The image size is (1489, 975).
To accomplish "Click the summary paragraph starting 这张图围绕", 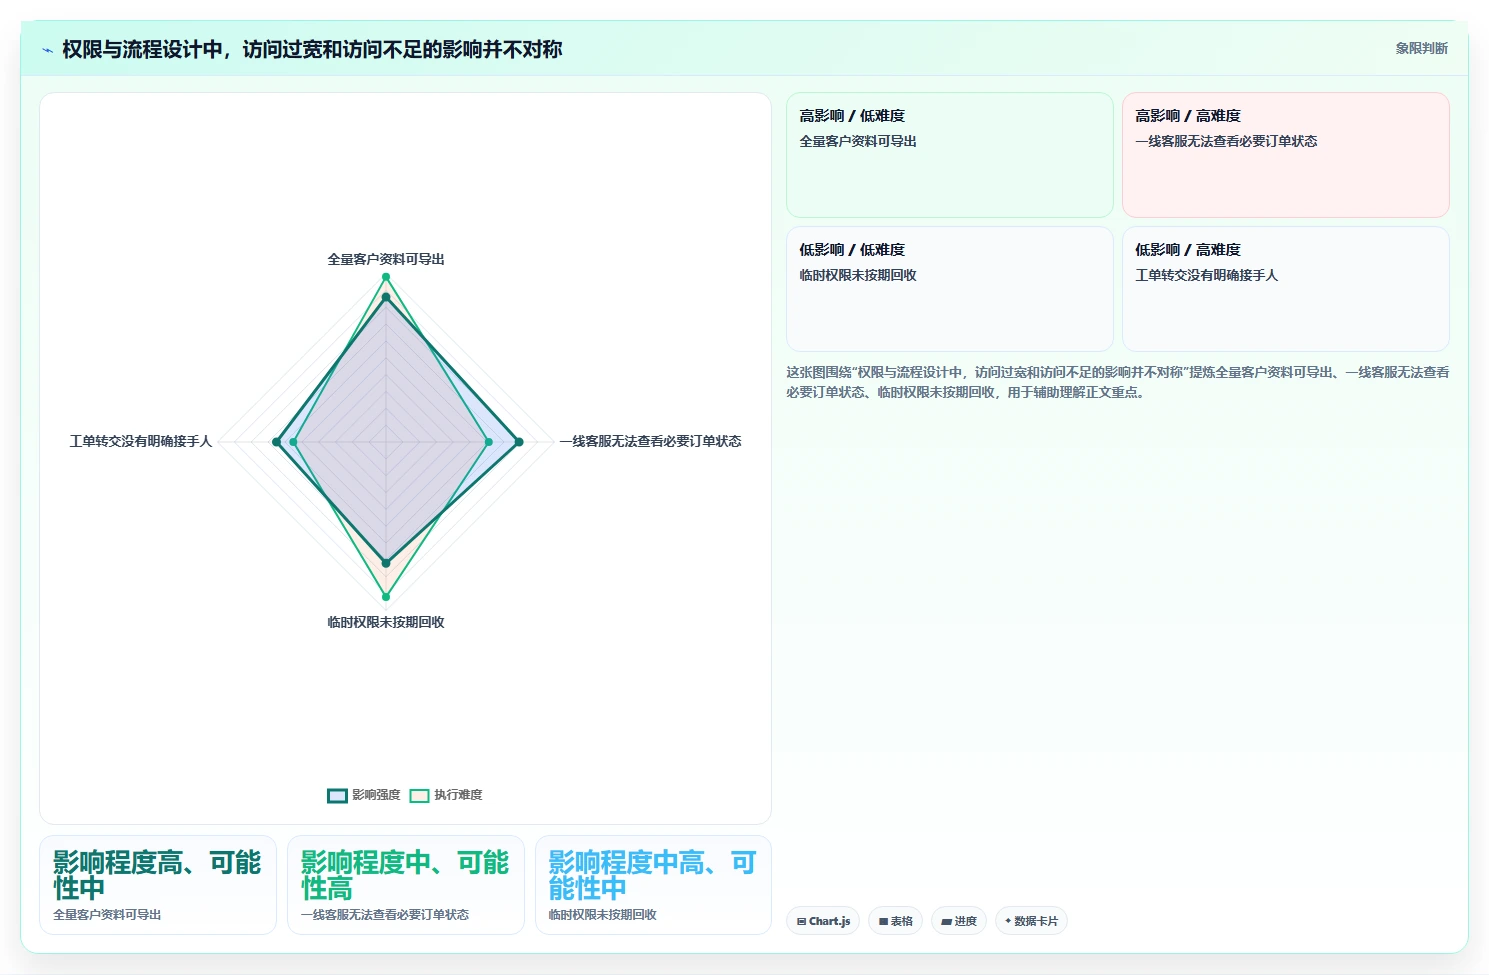I will [x=1117, y=382].
